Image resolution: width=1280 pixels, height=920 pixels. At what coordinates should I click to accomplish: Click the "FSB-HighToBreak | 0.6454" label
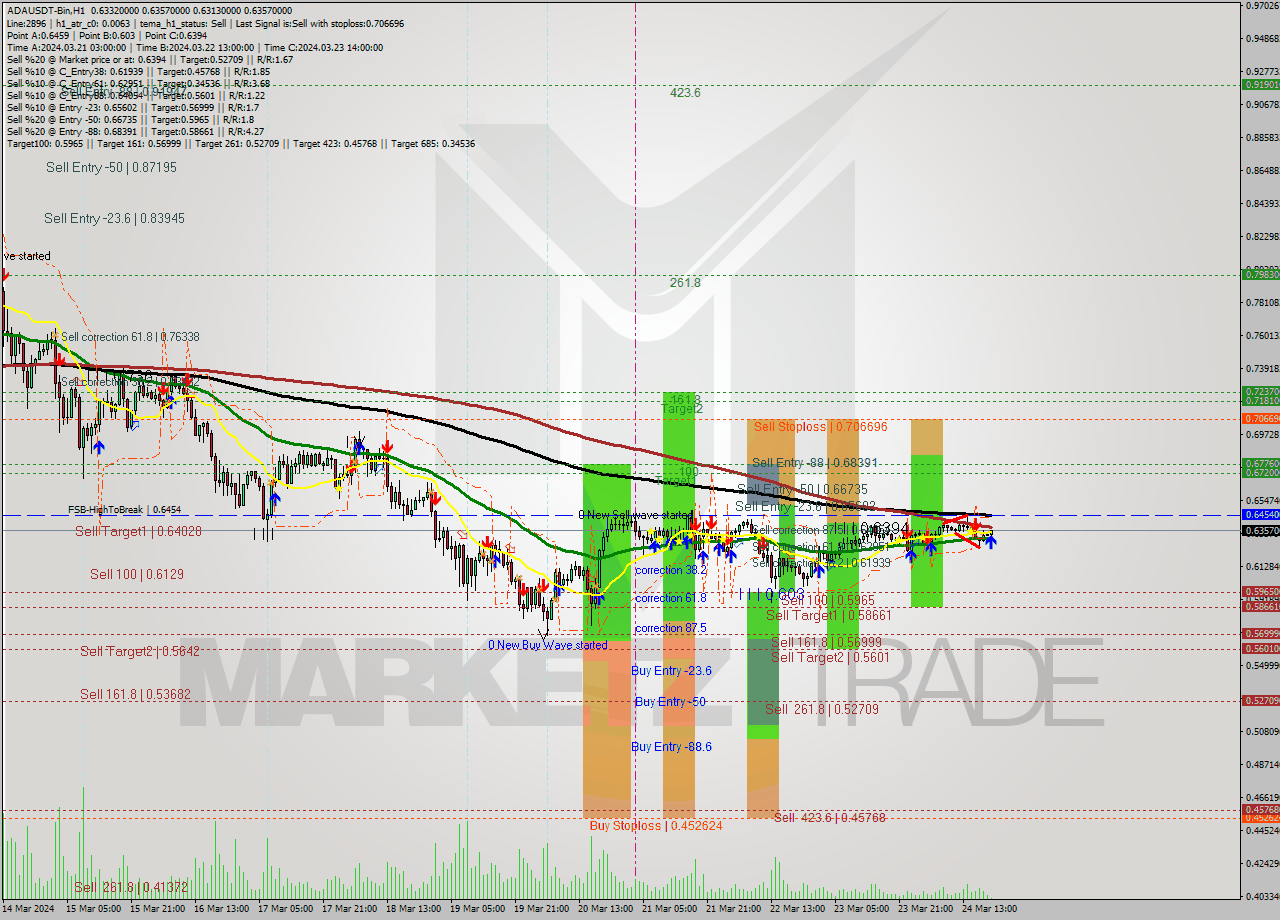[x=124, y=509]
